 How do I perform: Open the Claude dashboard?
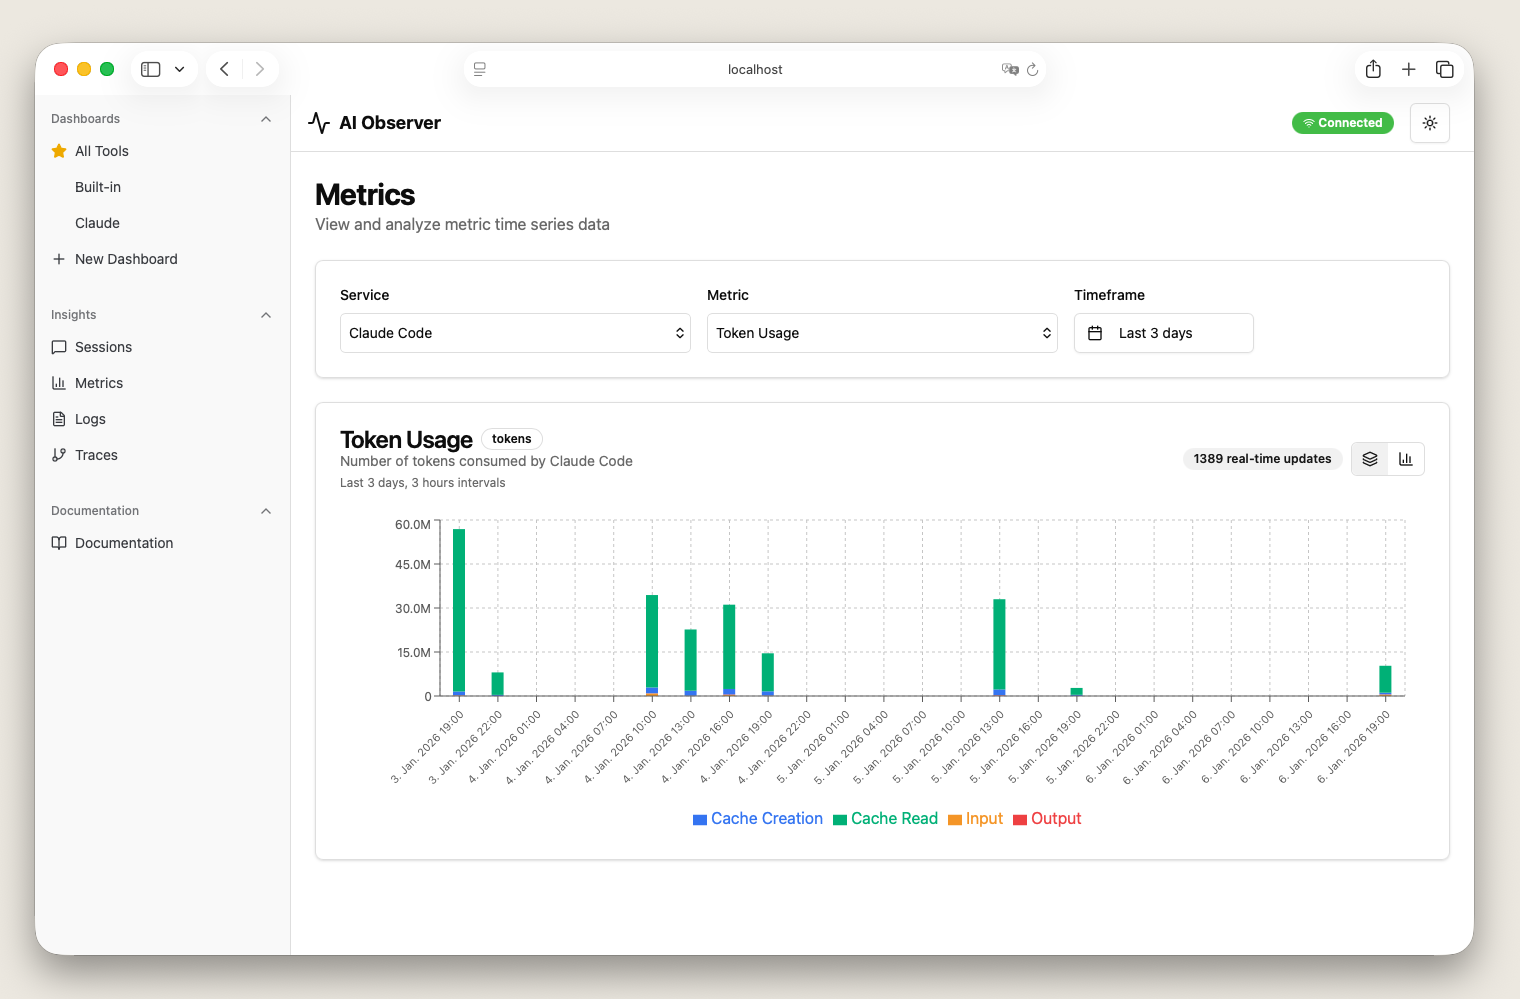pos(97,223)
